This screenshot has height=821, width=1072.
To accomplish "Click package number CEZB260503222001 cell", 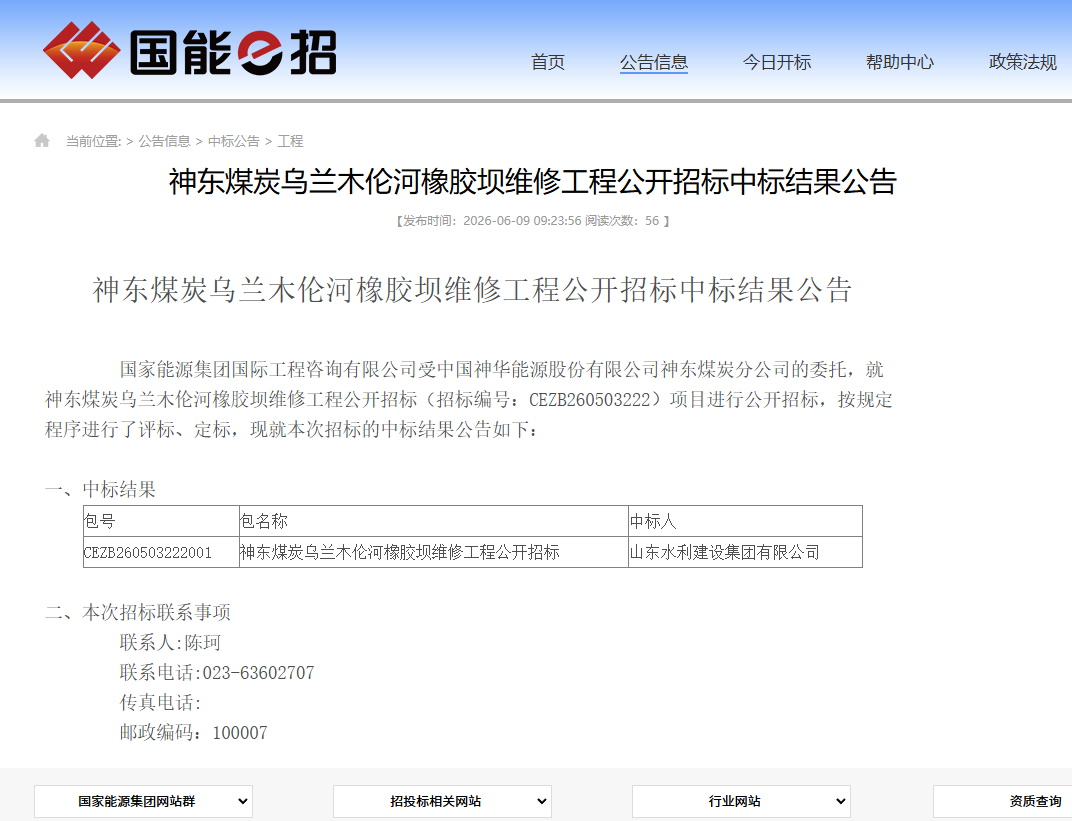I will click(x=161, y=552).
